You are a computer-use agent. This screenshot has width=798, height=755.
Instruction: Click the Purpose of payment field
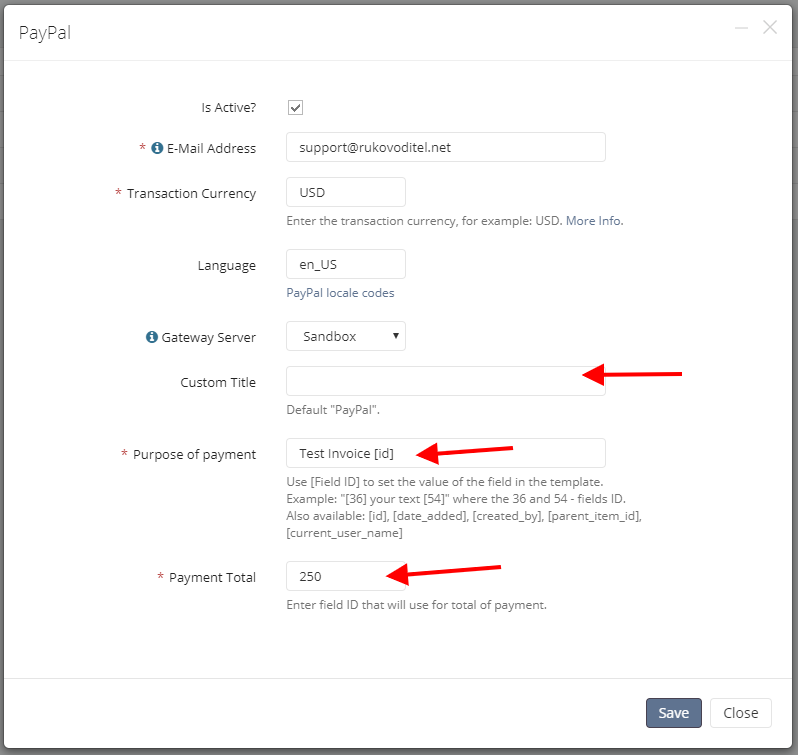pyautogui.click(x=446, y=453)
